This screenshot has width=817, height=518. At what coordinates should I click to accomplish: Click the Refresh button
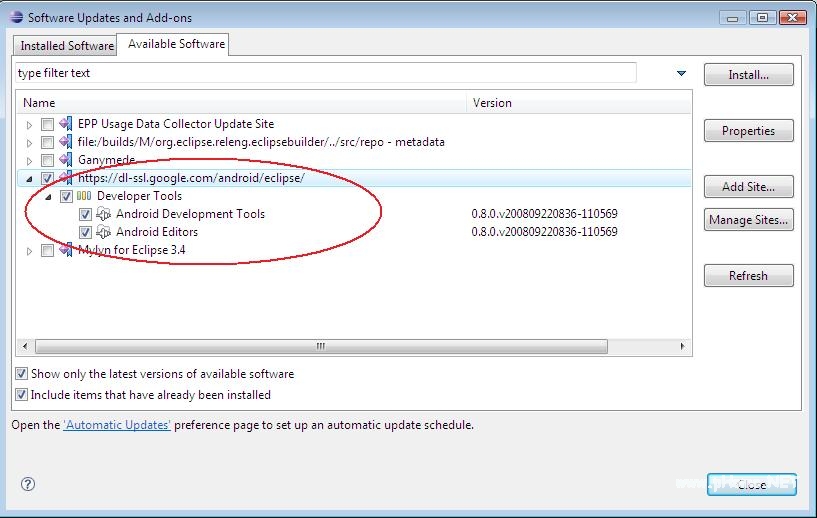748,276
